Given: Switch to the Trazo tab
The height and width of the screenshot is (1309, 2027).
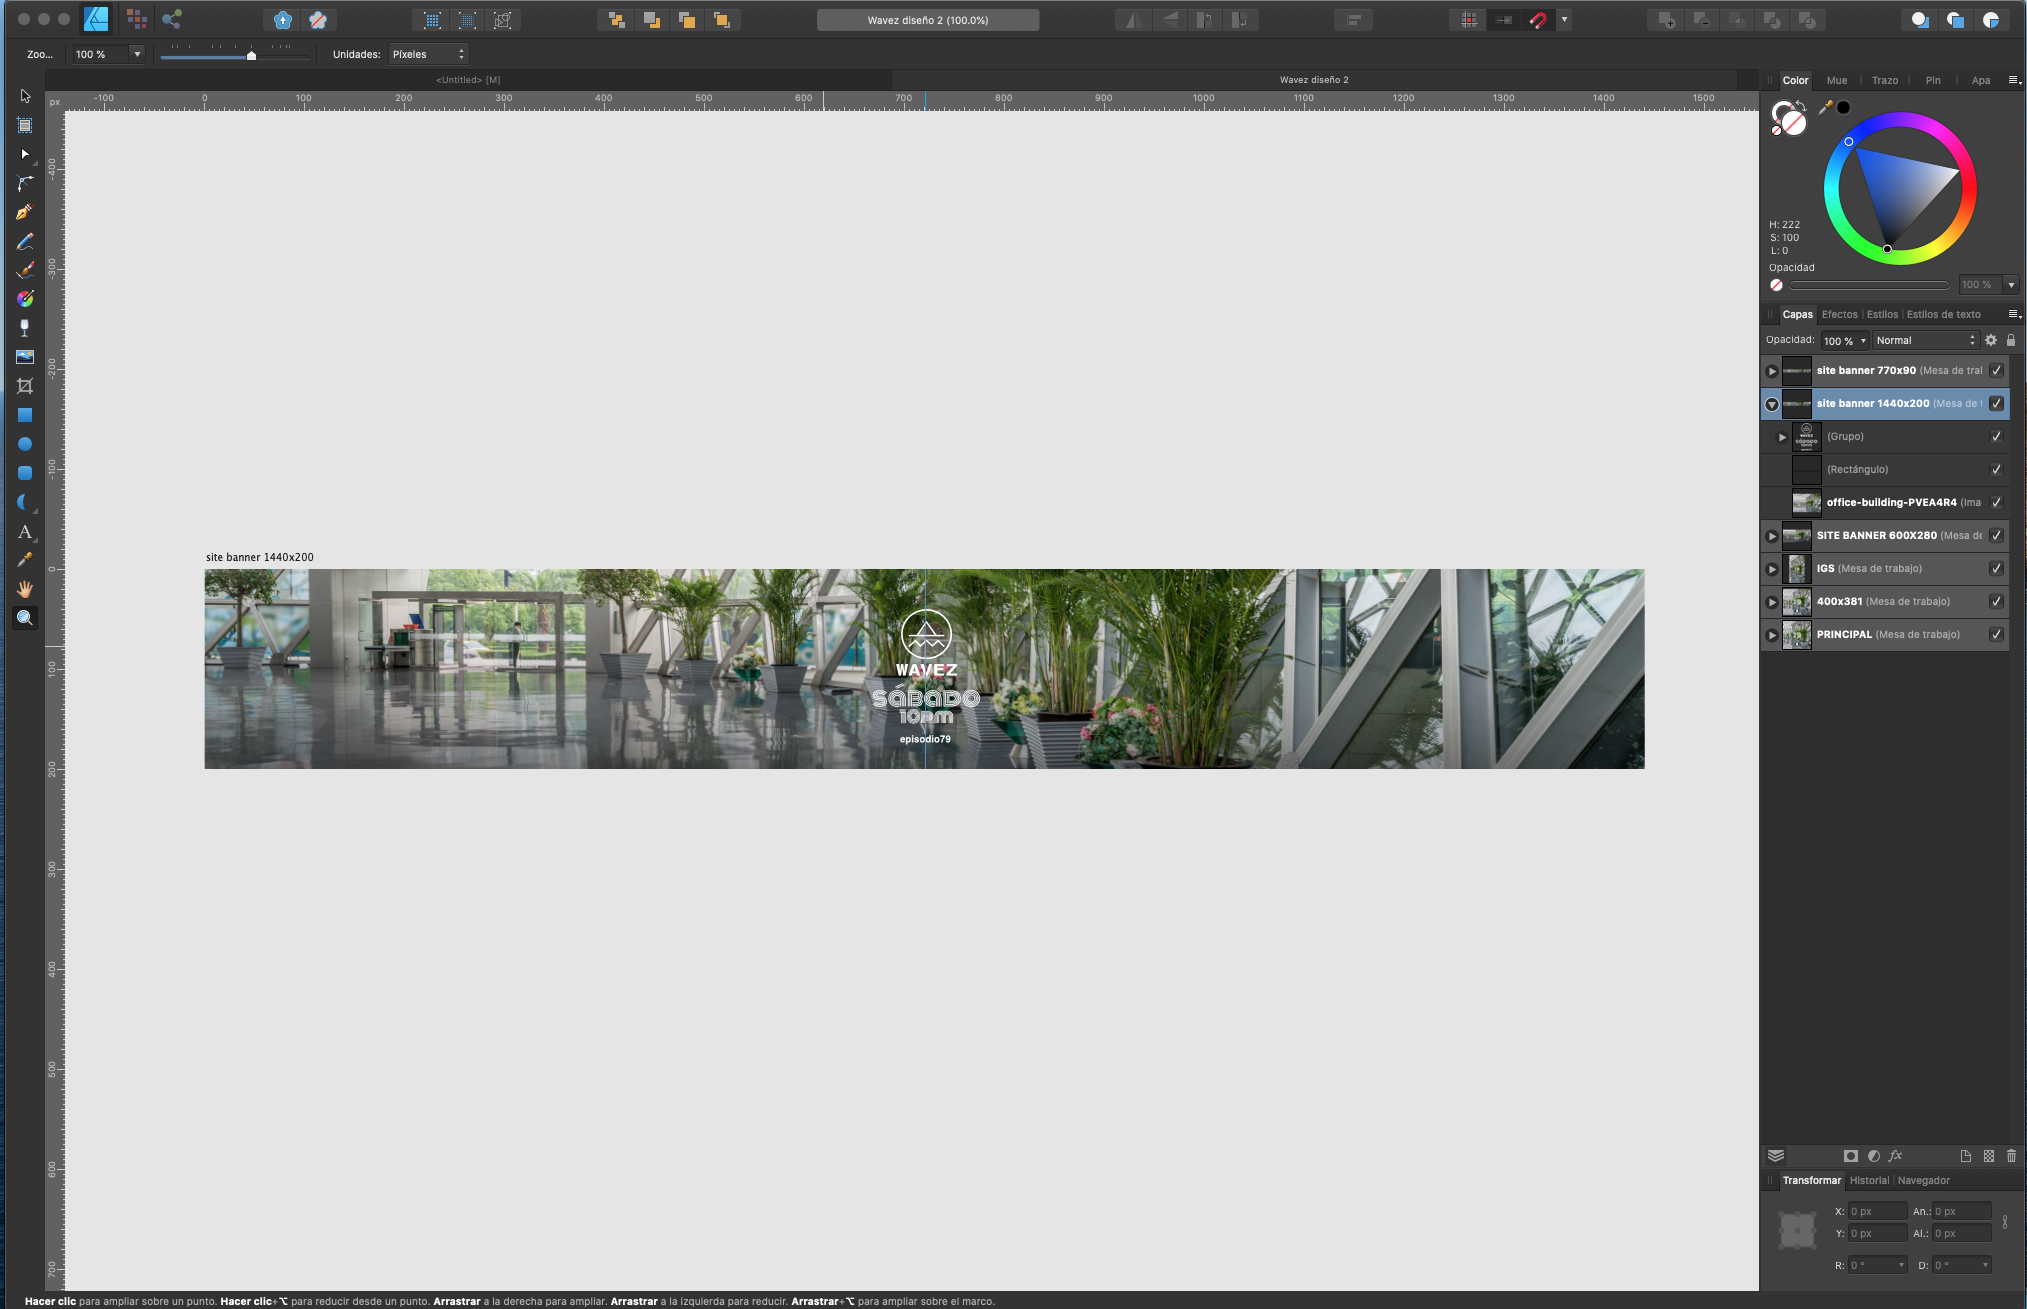Looking at the screenshot, I should click(1884, 80).
